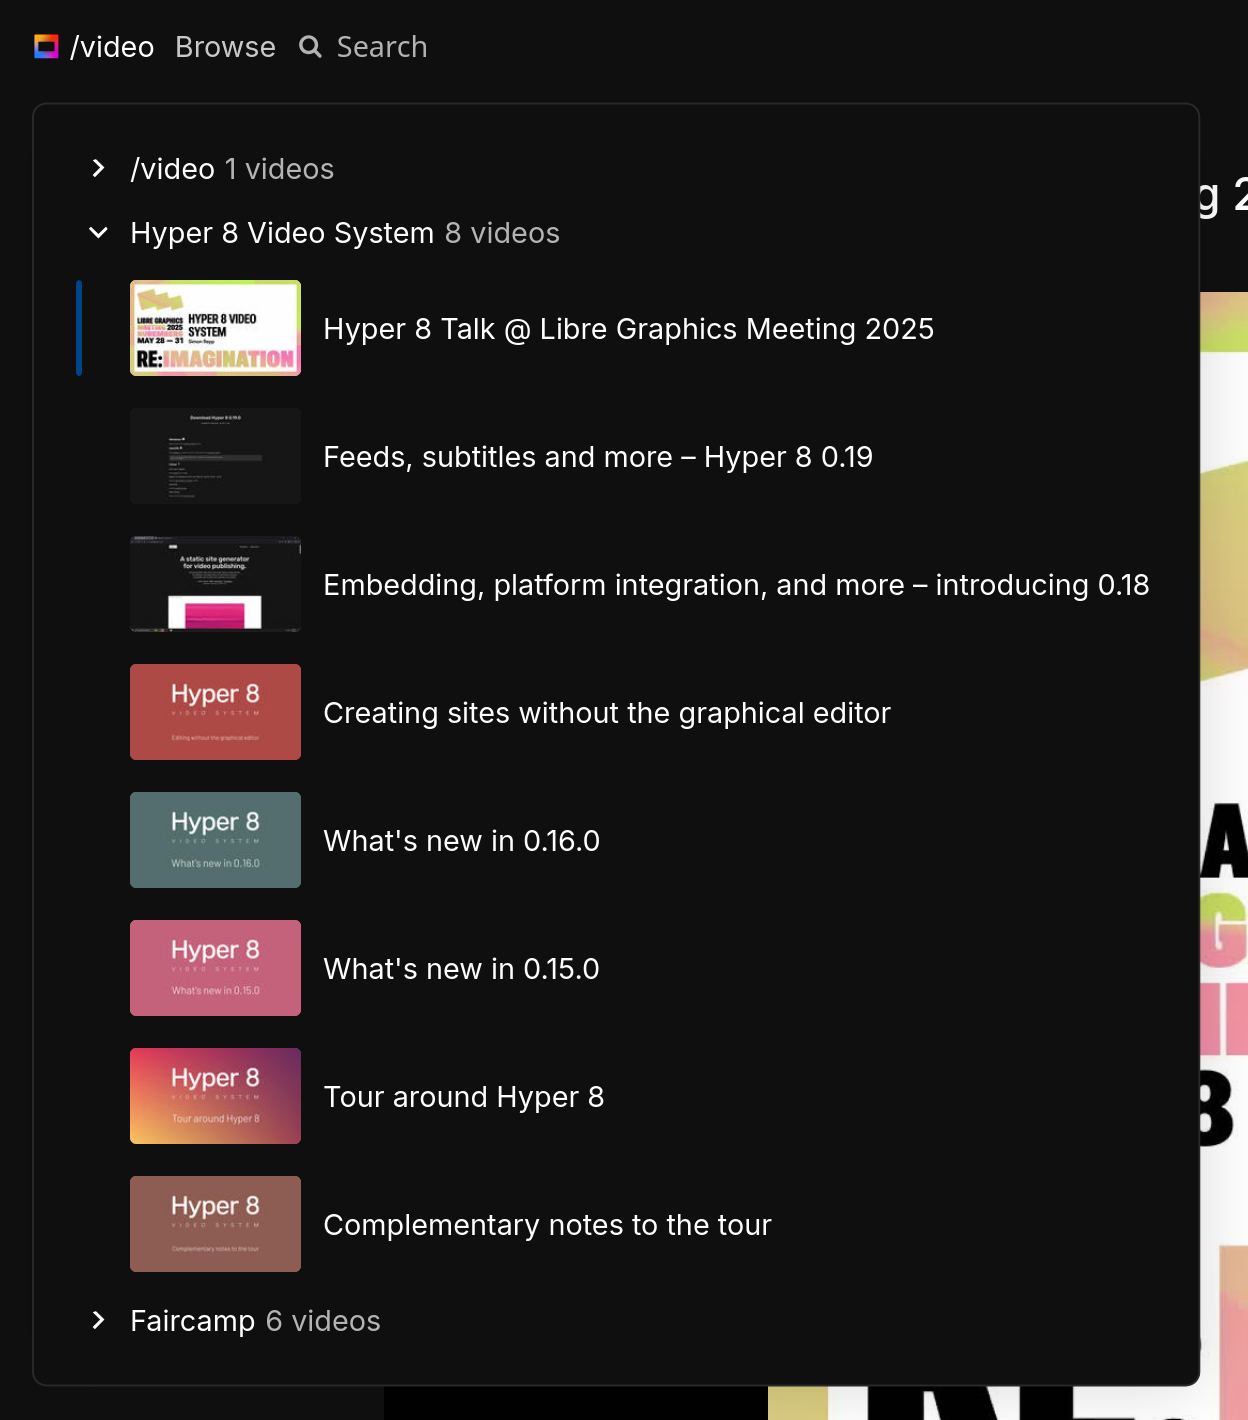This screenshot has width=1248, height=1420.
Task: Click the colorful /video site logo
Action: (45, 46)
